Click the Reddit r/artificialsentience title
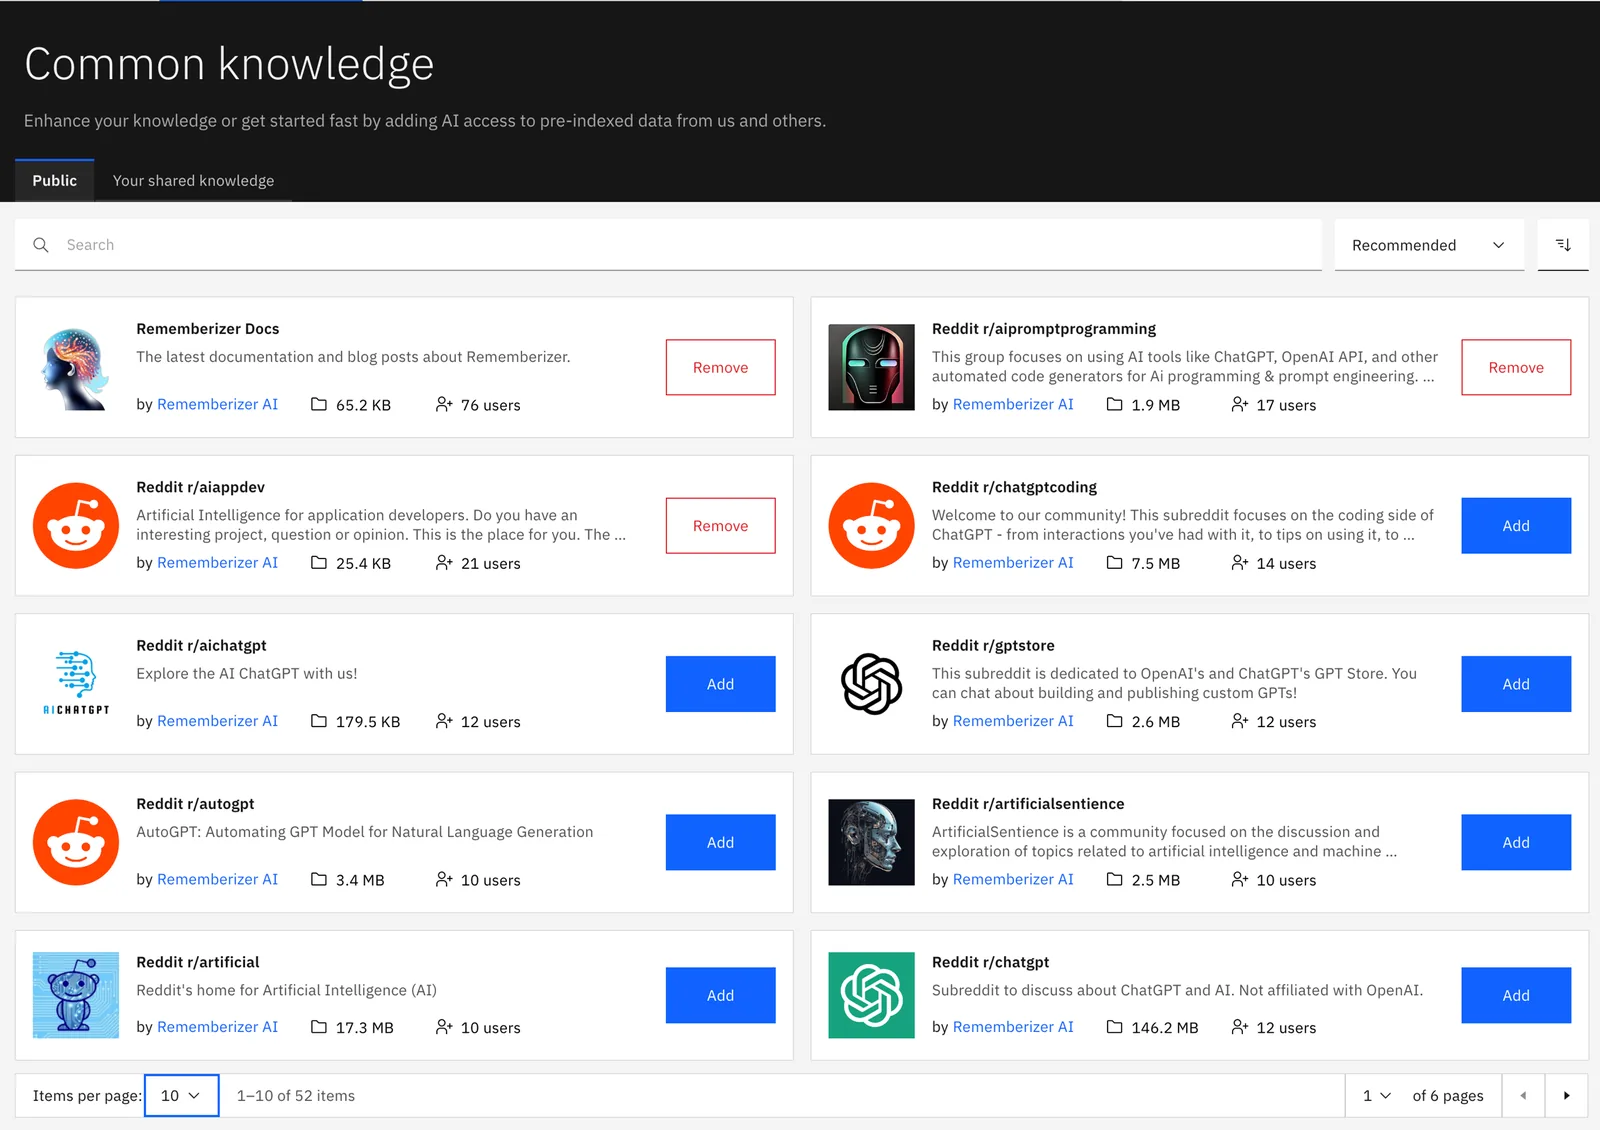Image resolution: width=1600 pixels, height=1130 pixels. pos(1028,804)
